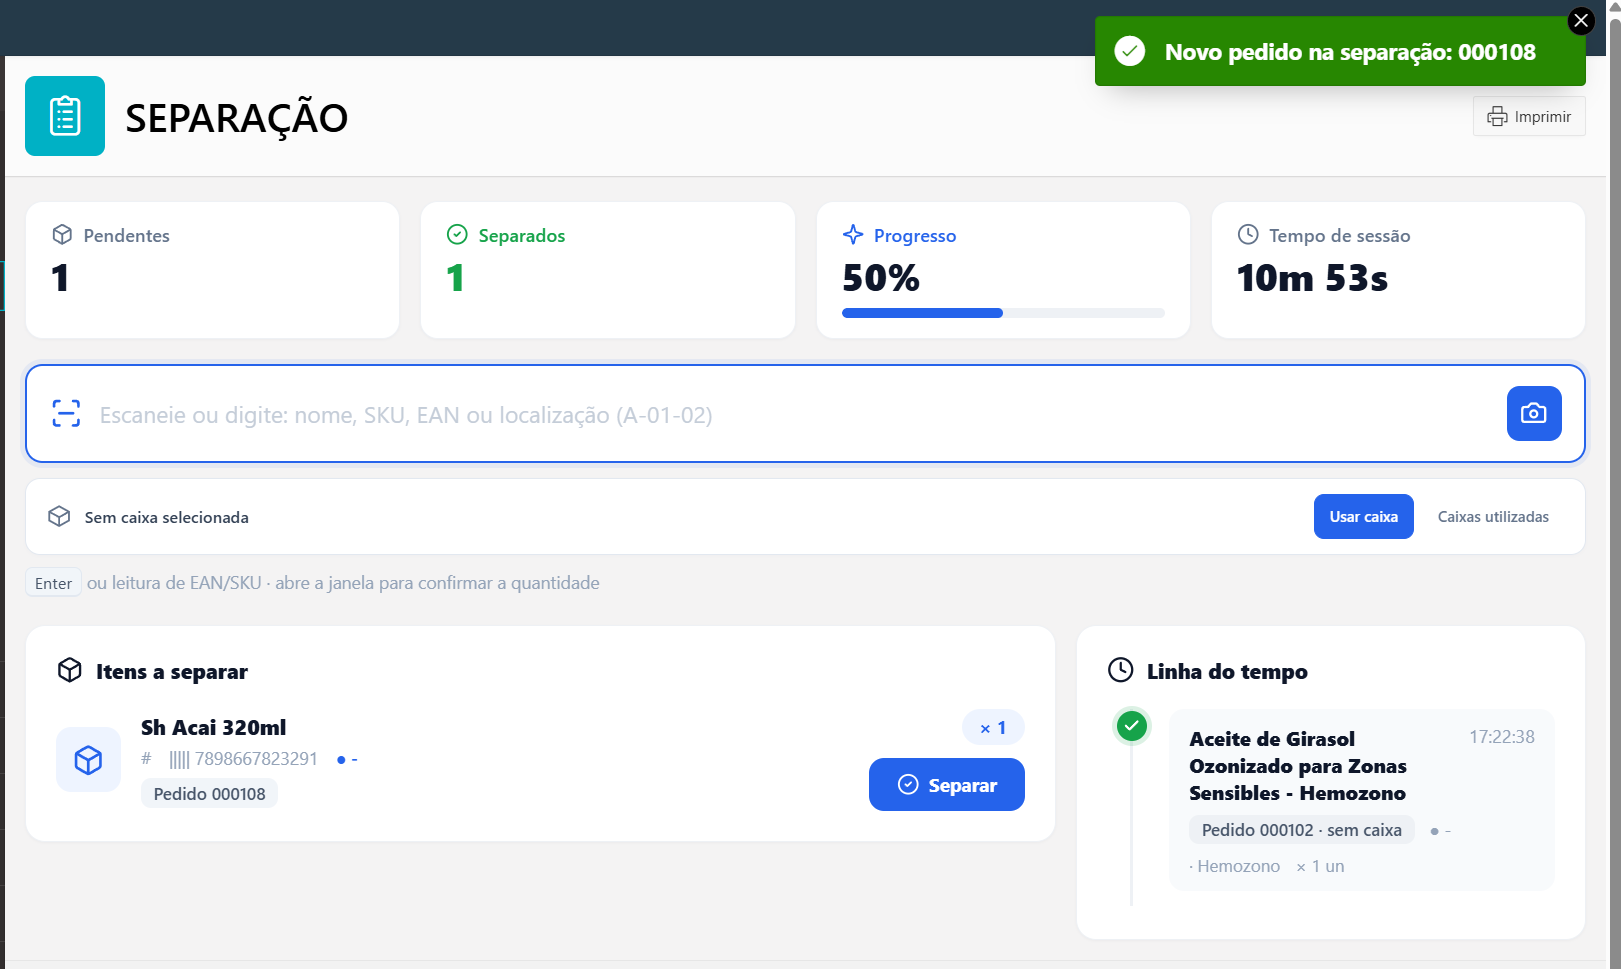The height and width of the screenshot is (969, 1621).
Task: Open Caixas utilizadas
Action: (x=1493, y=517)
